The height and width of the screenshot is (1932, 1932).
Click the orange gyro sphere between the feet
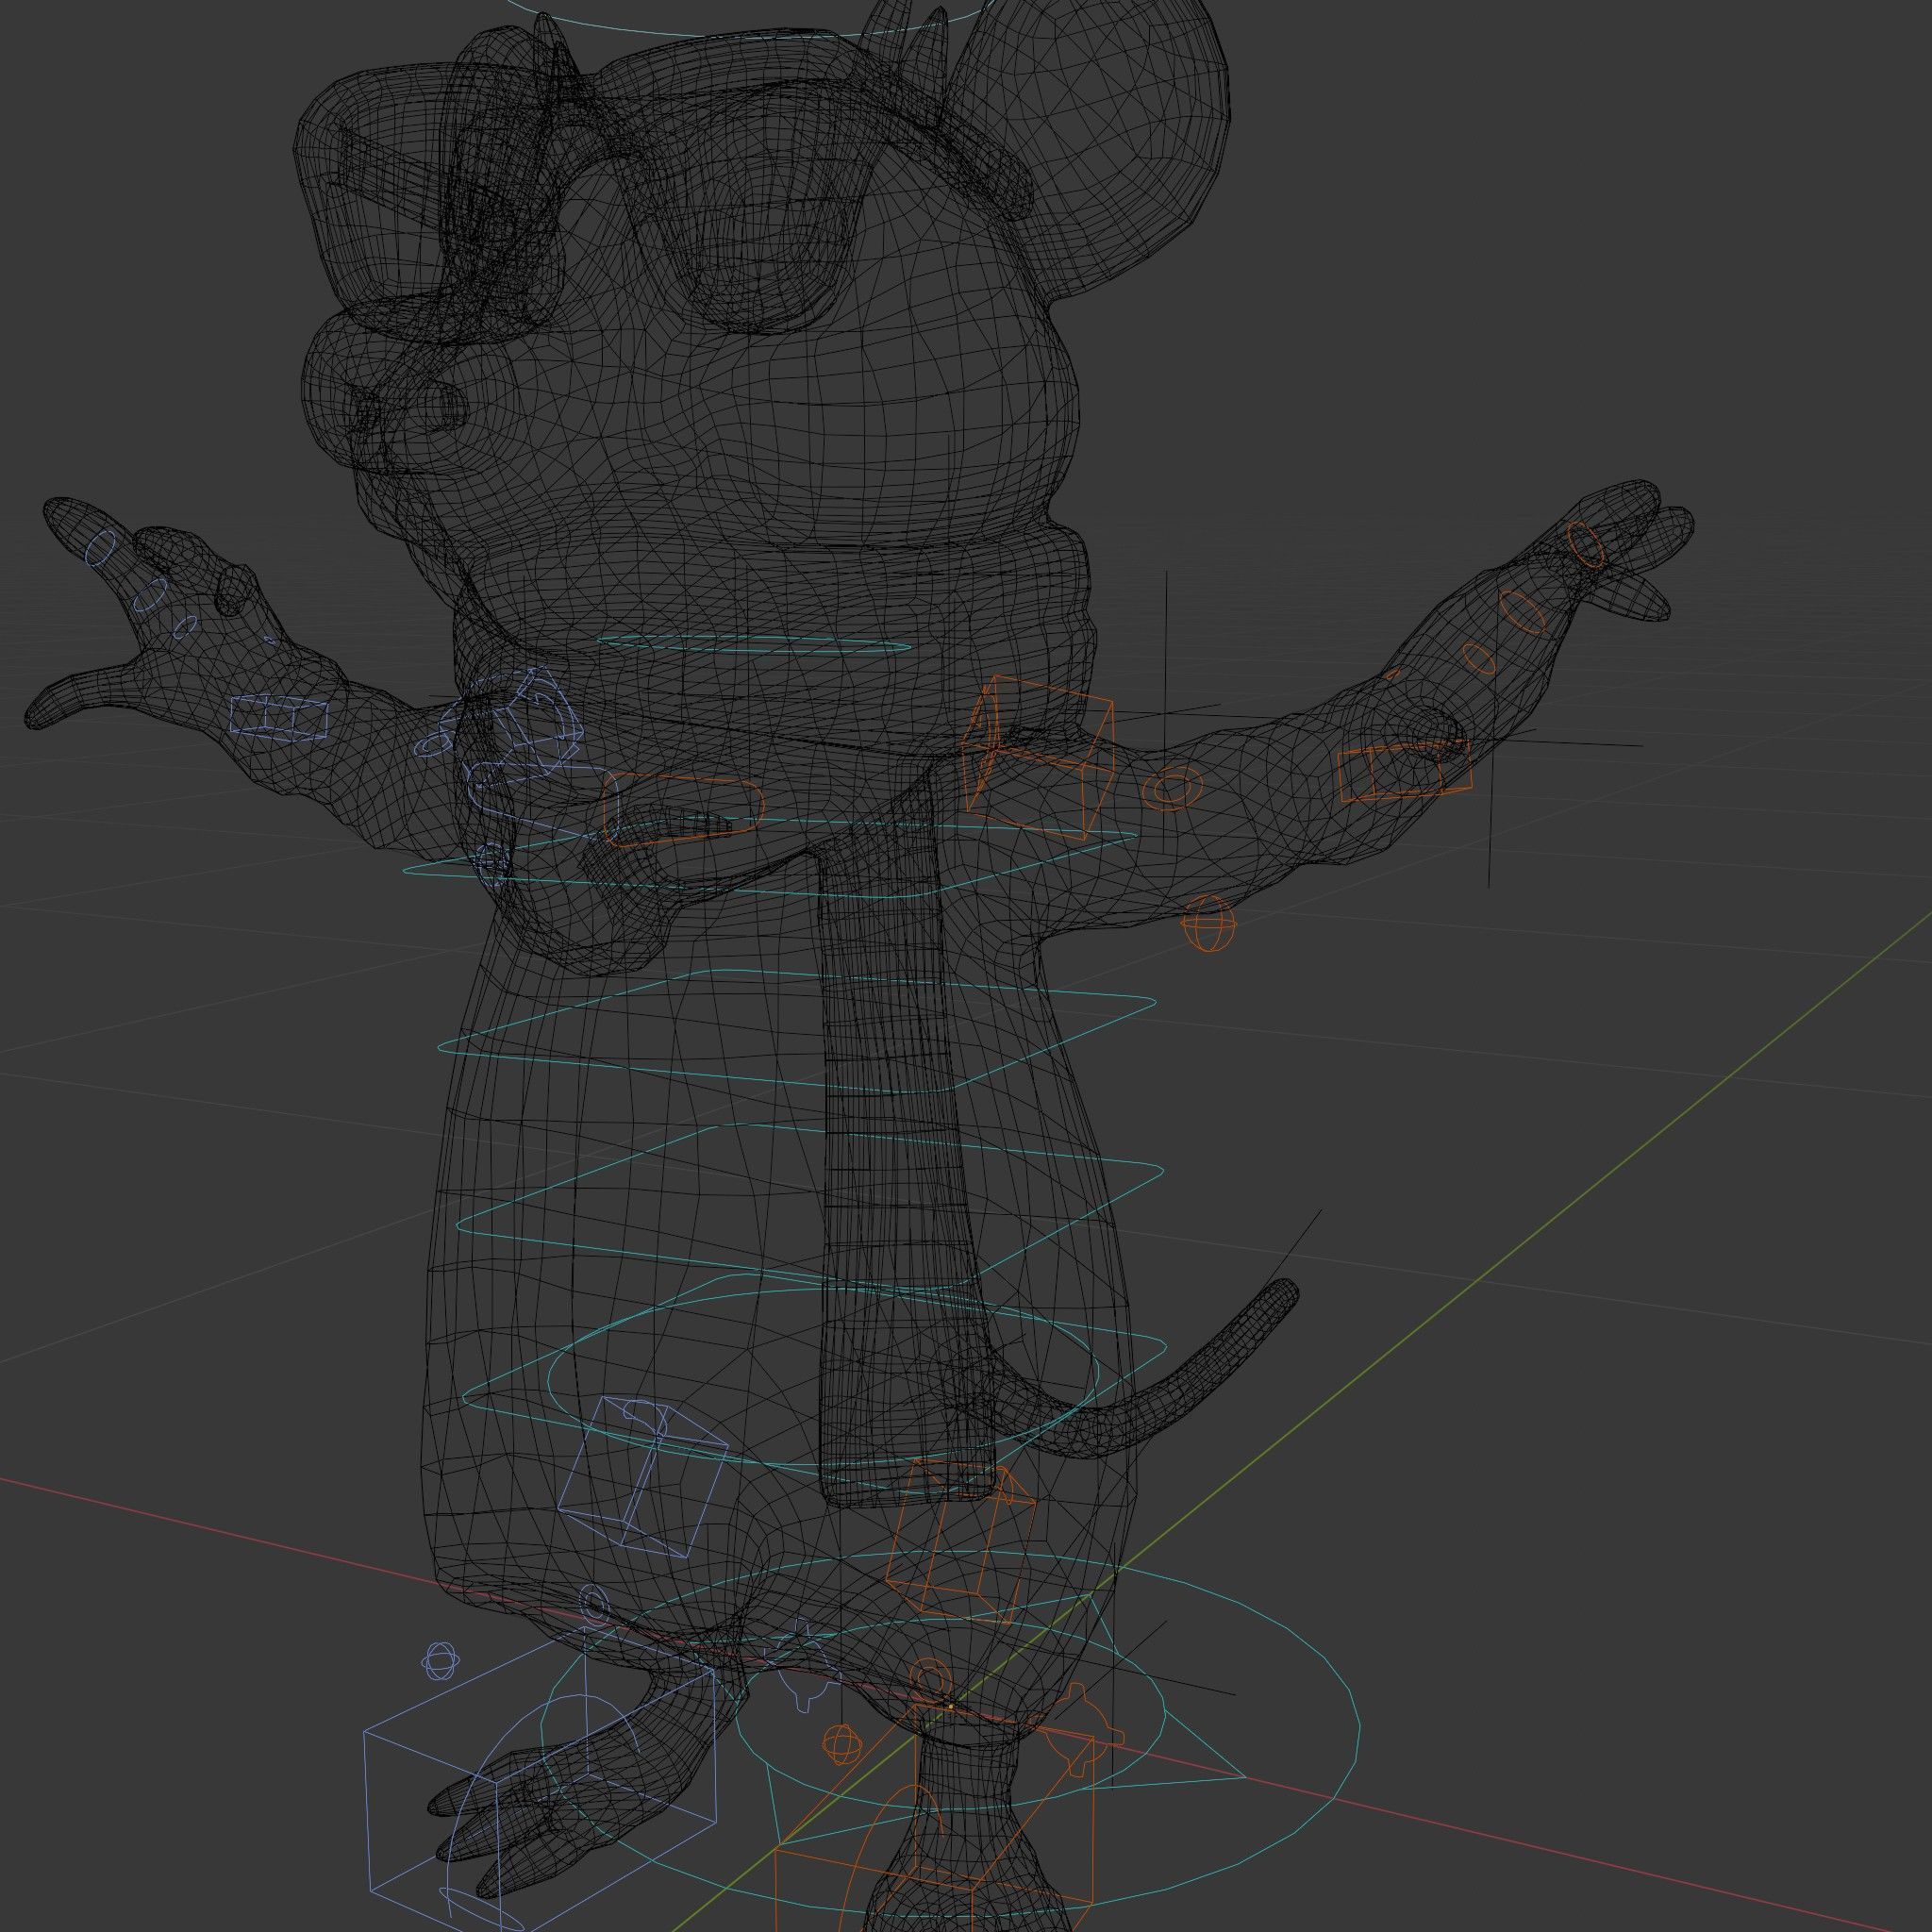tap(841, 1744)
